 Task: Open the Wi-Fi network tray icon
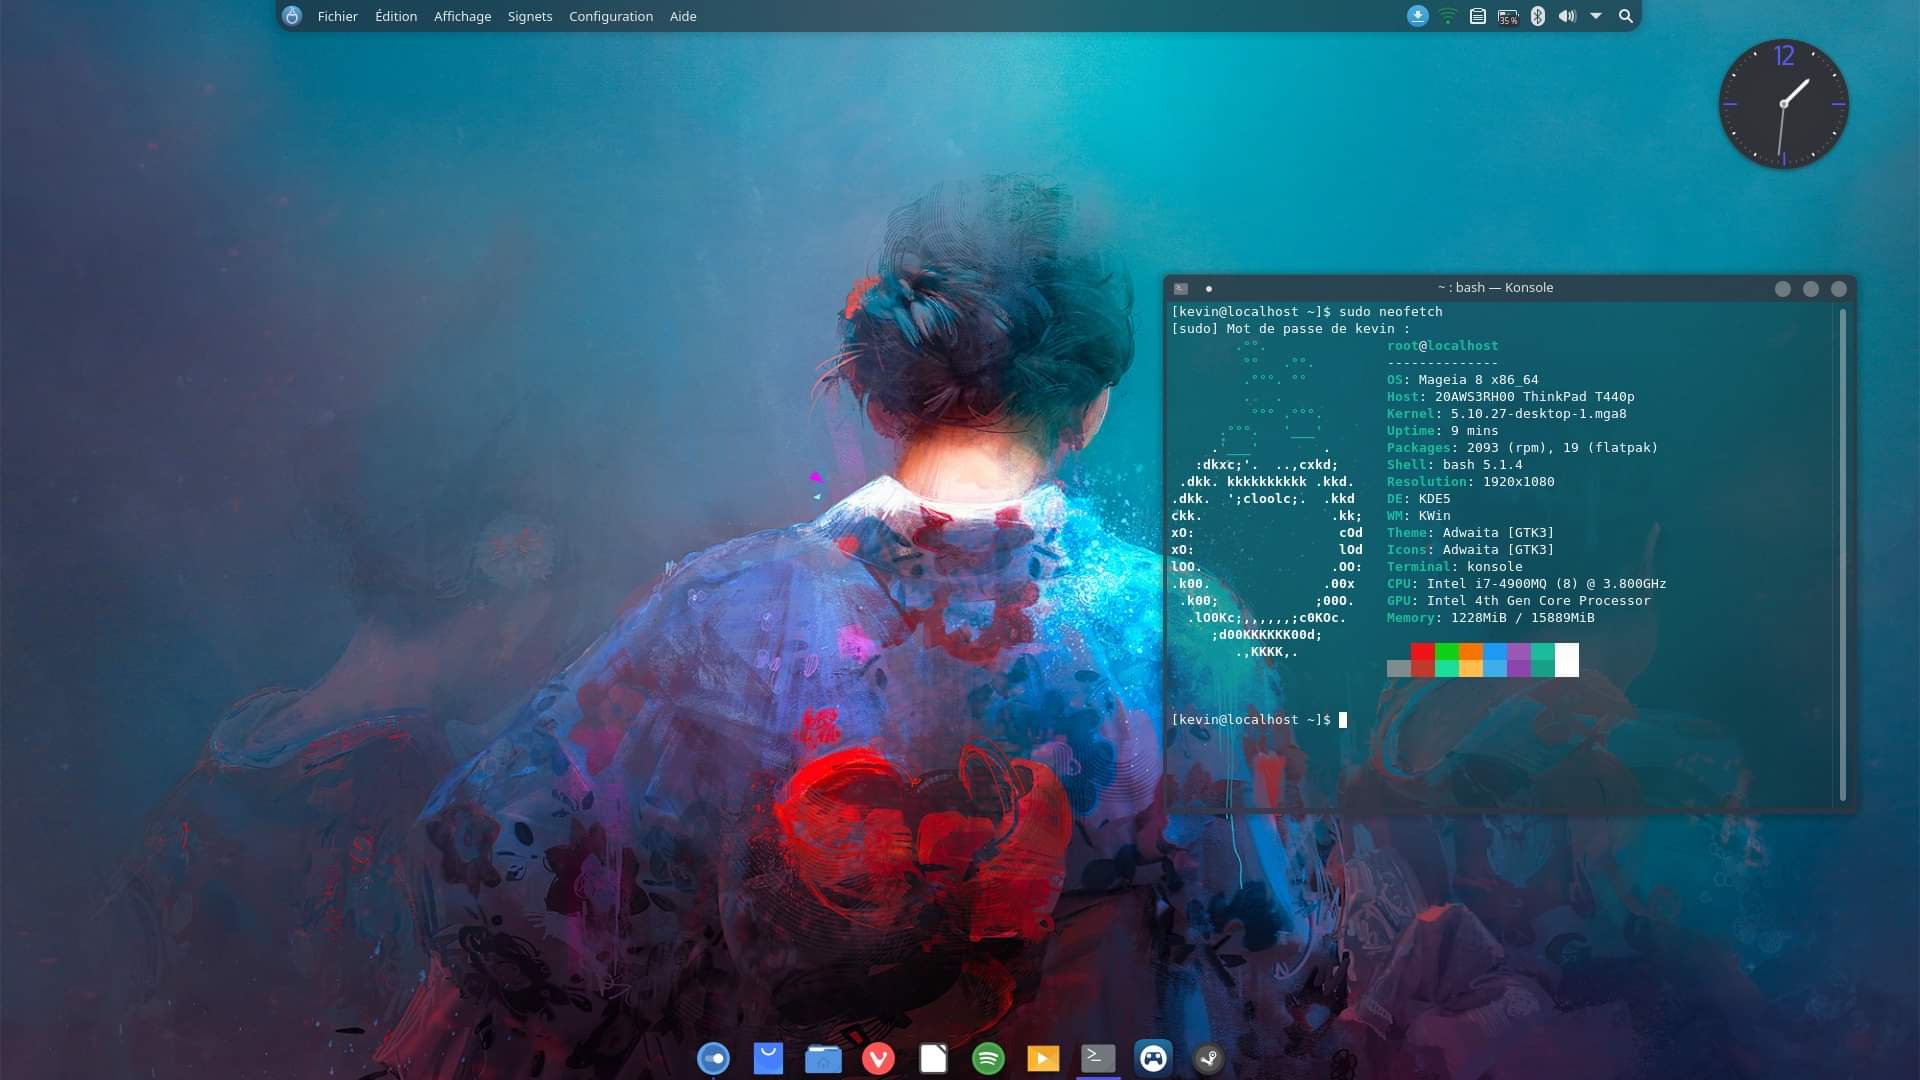click(1447, 16)
